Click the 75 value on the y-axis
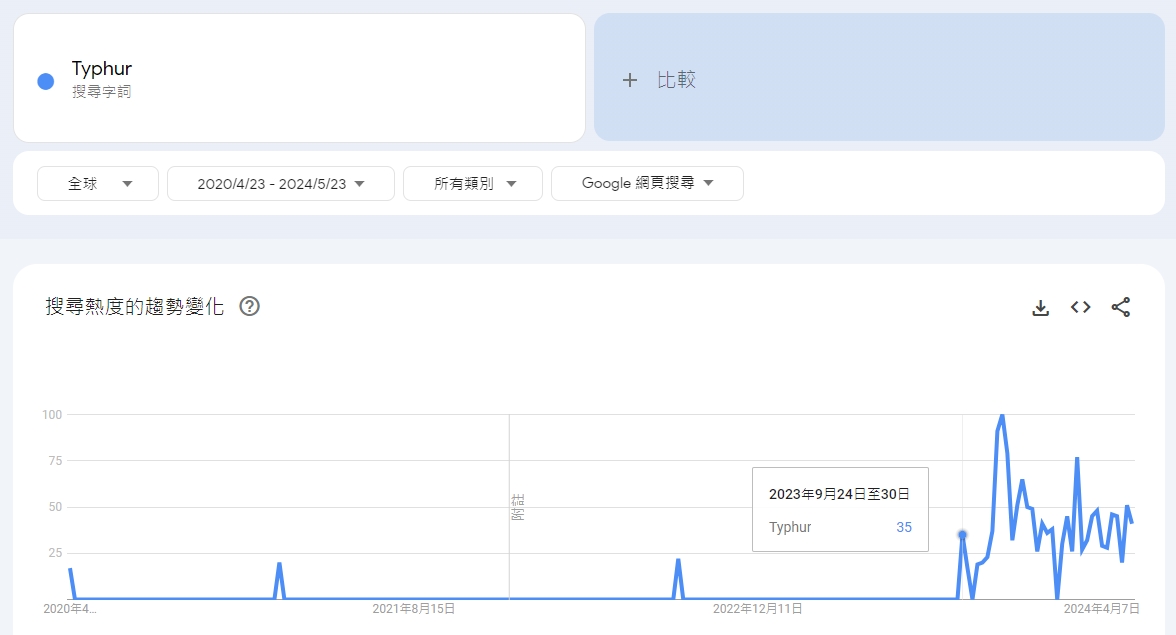The height and width of the screenshot is (635, 1176). tap(55, 460)
